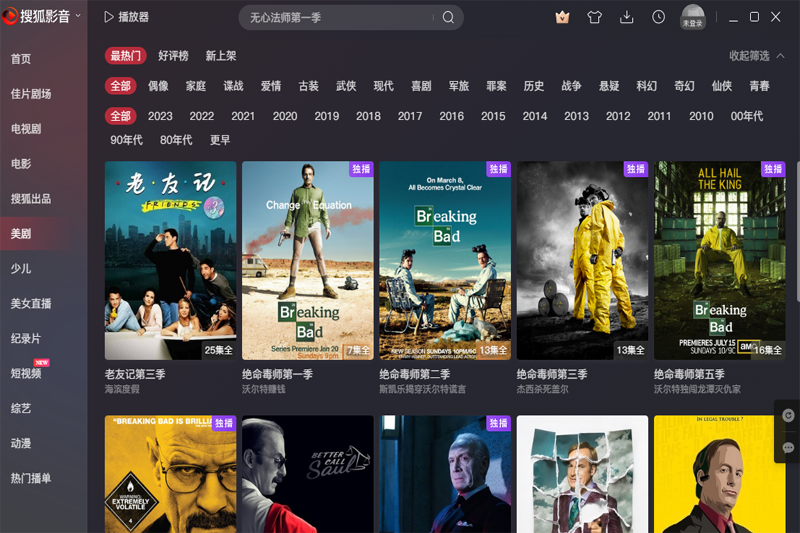Filter by 更早 years
Screen dimensions: 800x533
220,140
